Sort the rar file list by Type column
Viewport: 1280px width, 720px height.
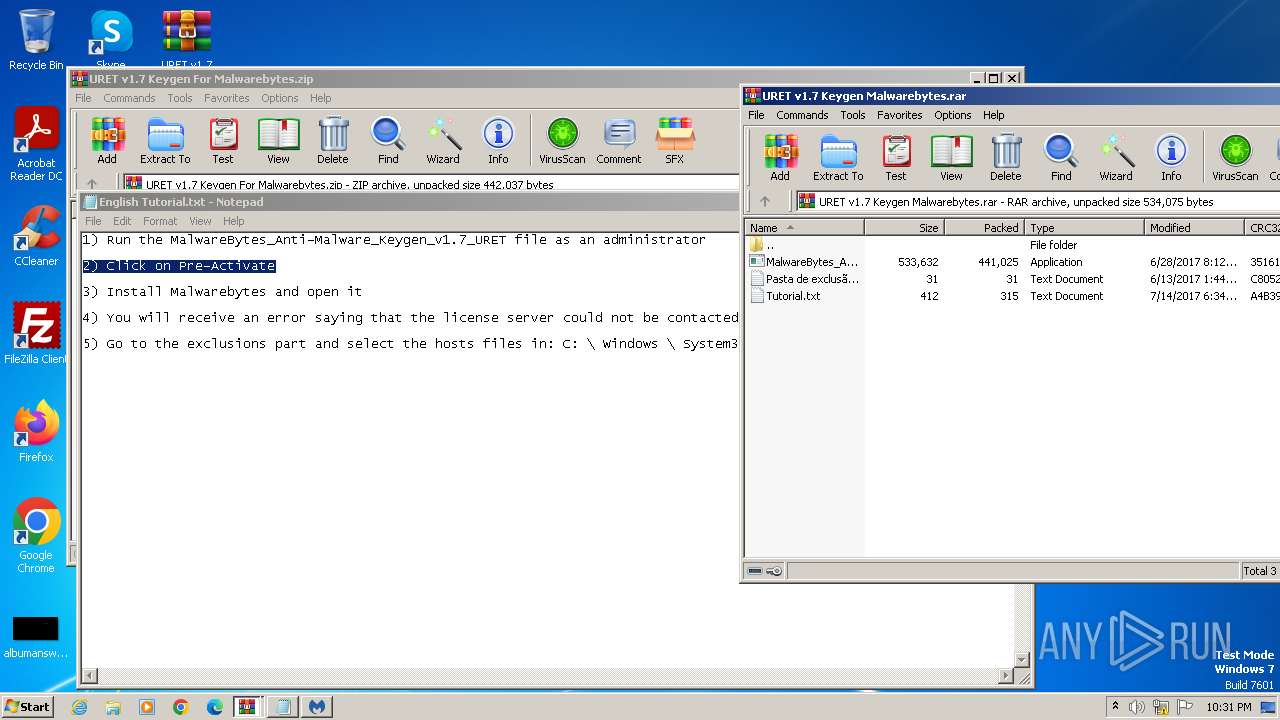click(x=1085, y=228)
